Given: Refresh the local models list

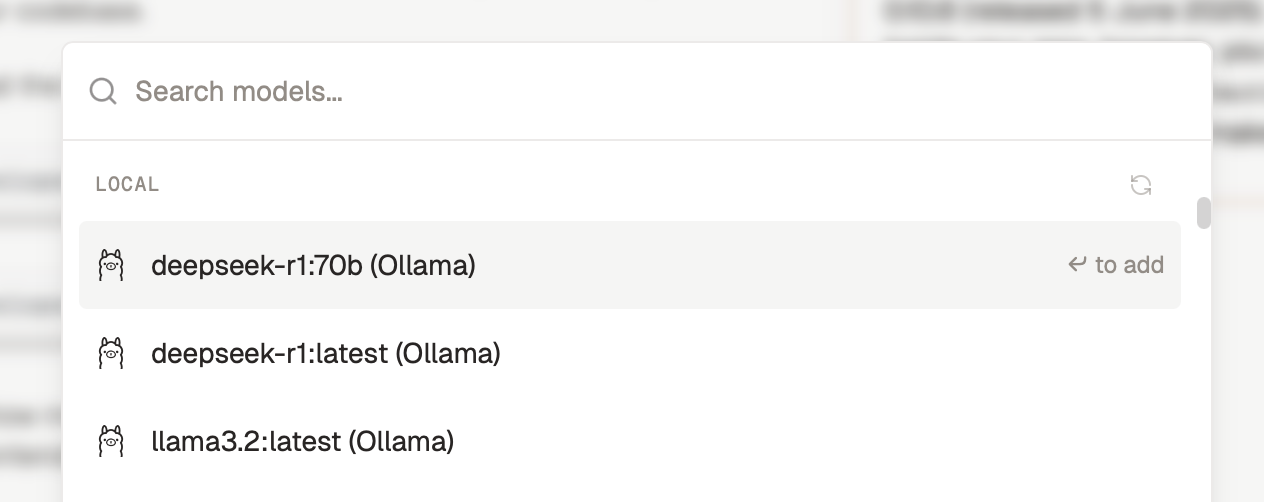Looking at the screenshot, I should 1141,185.
